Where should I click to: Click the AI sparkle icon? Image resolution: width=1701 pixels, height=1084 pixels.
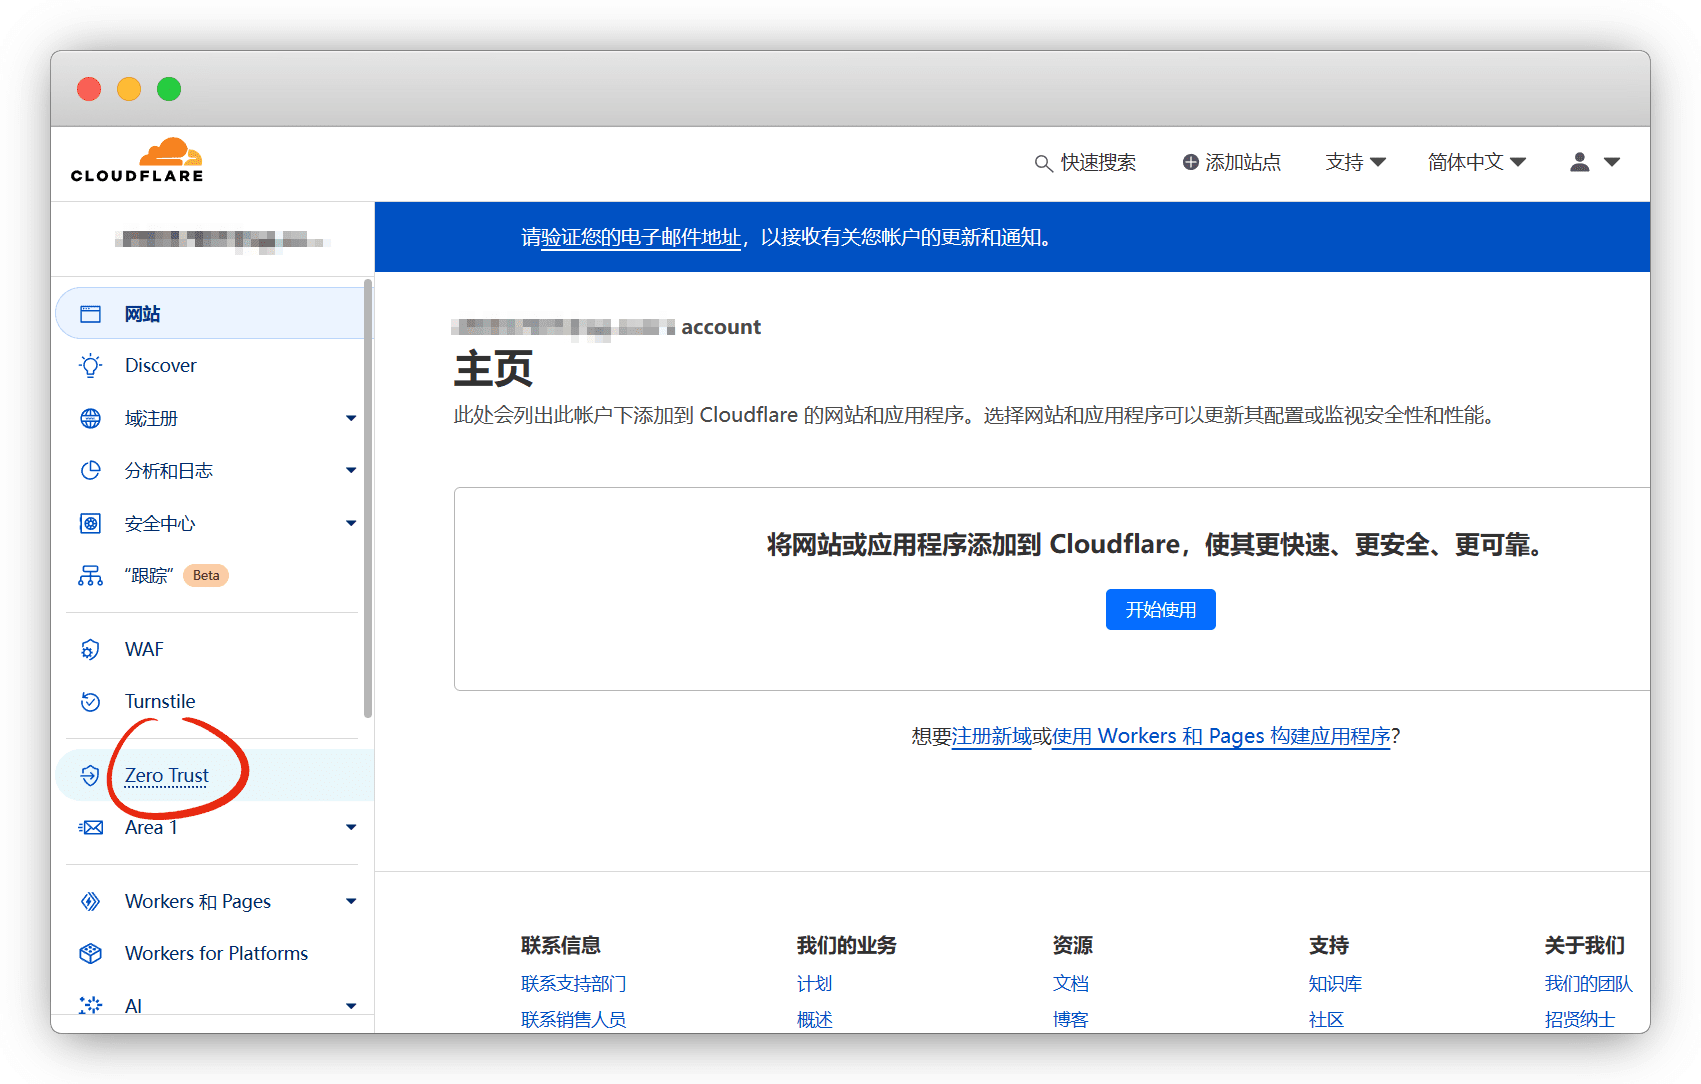pos(90,1005)
